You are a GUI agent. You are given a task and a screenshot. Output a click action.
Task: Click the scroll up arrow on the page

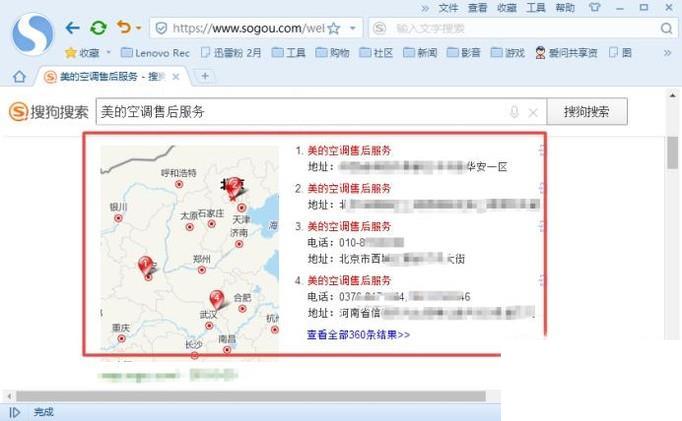672,95
